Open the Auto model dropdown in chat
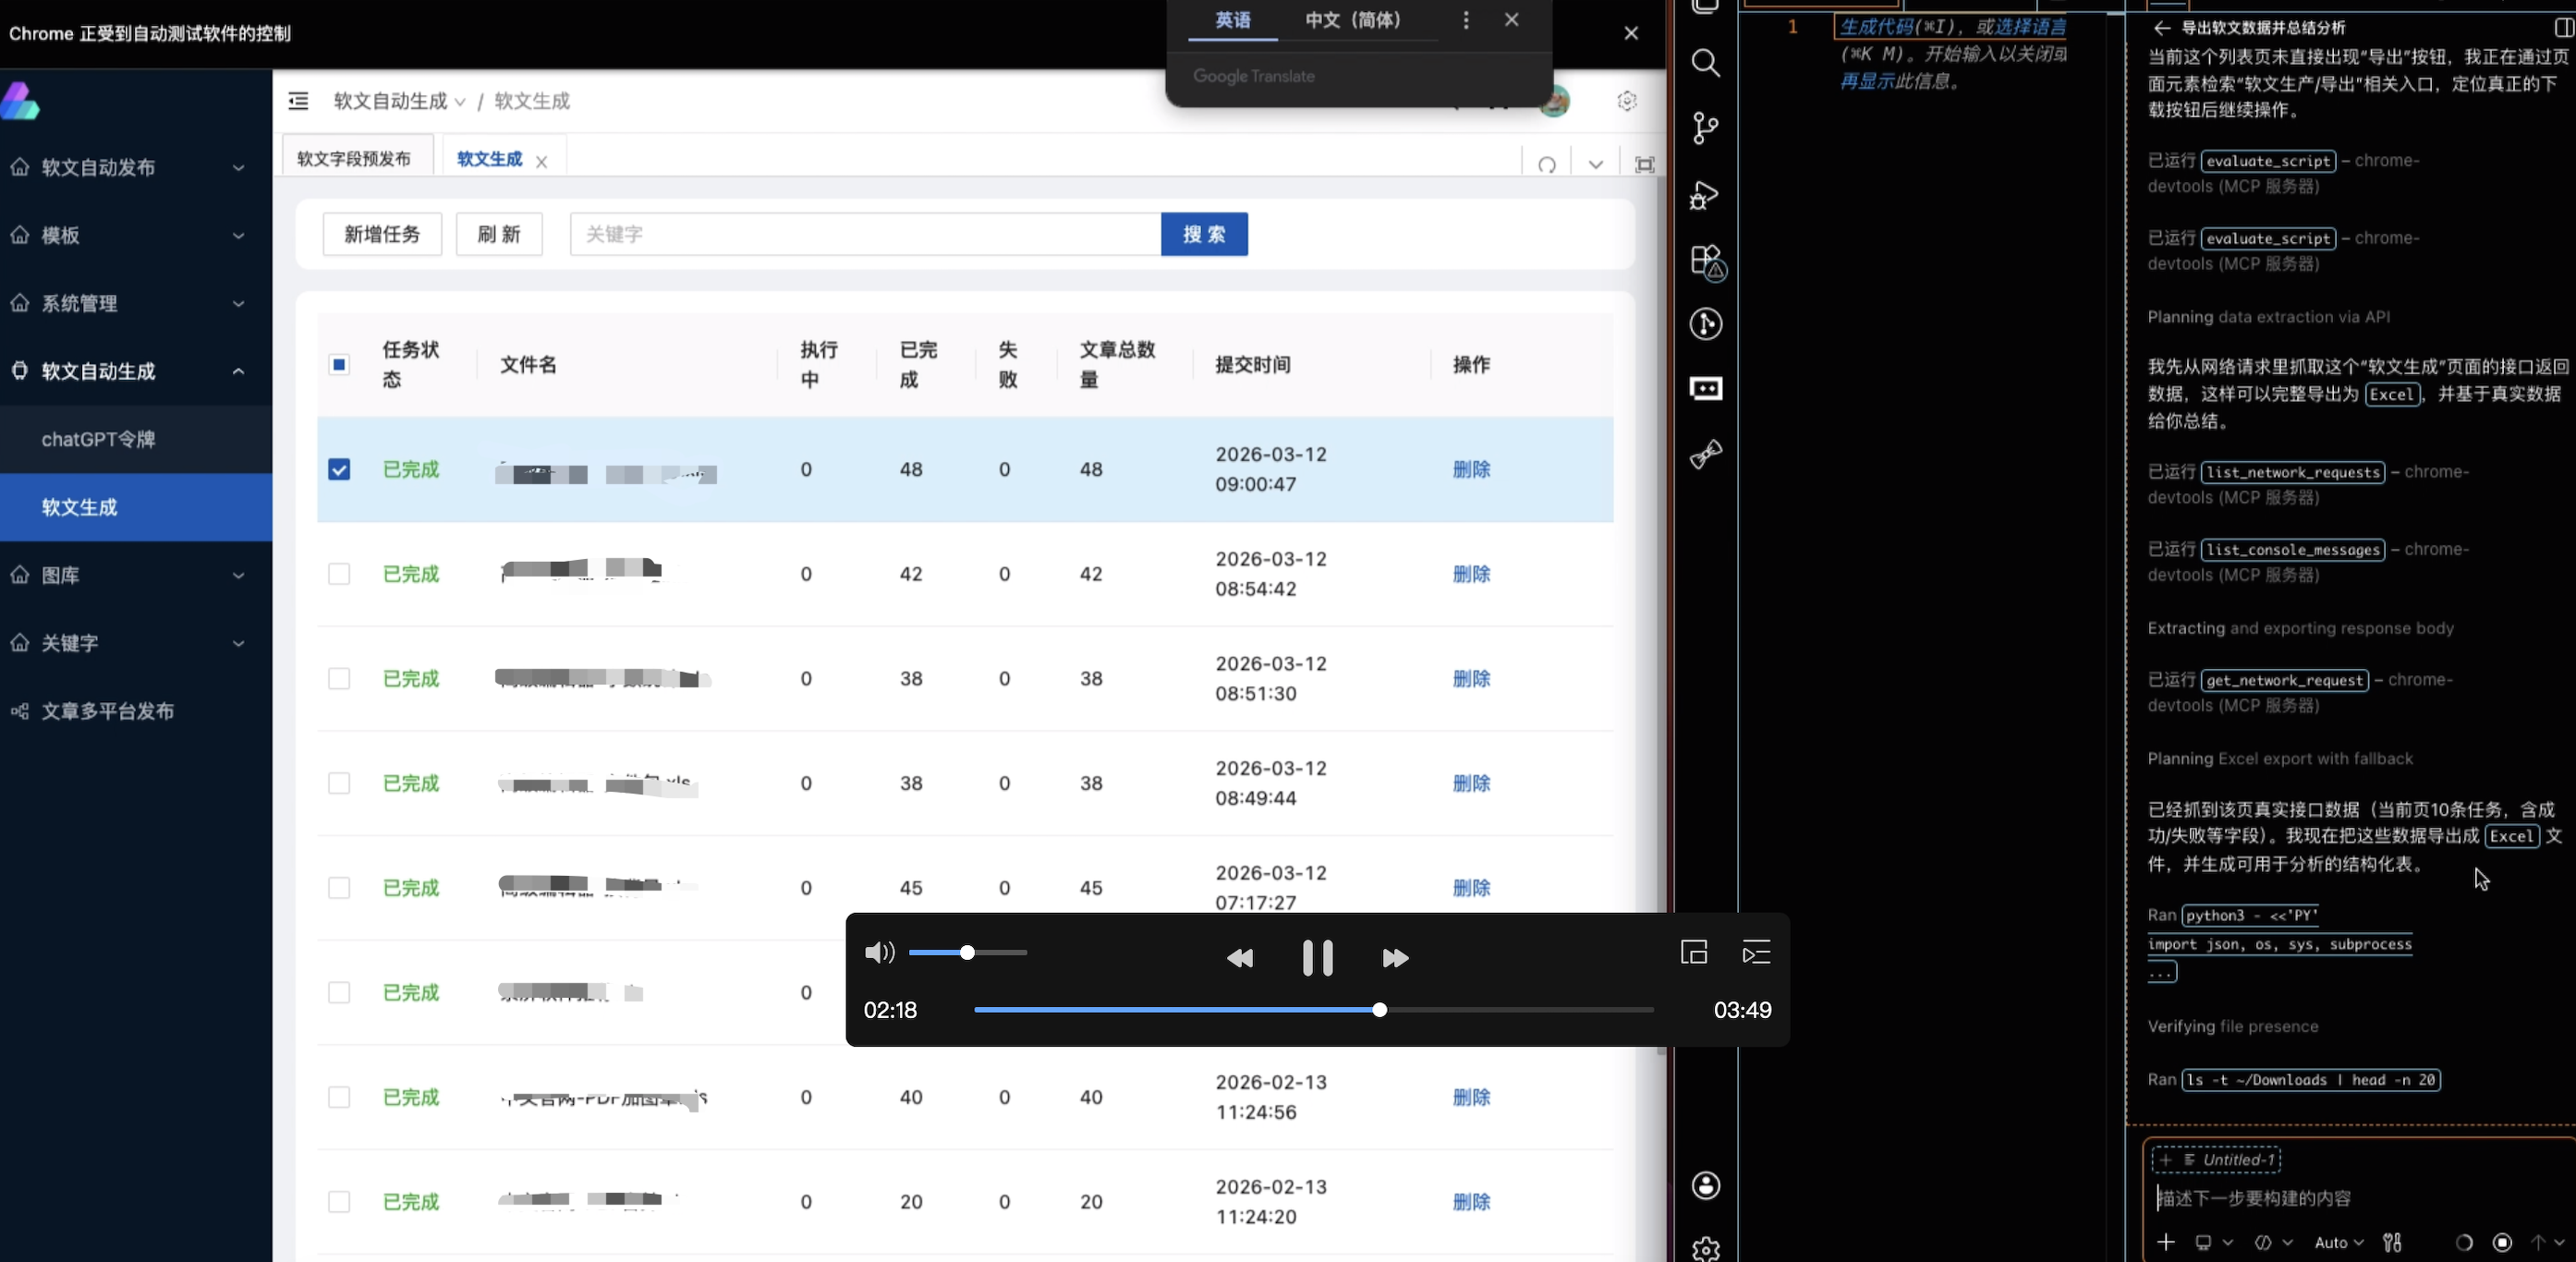Screen dimensions: 2576x1262 tap(2338, 1242)
